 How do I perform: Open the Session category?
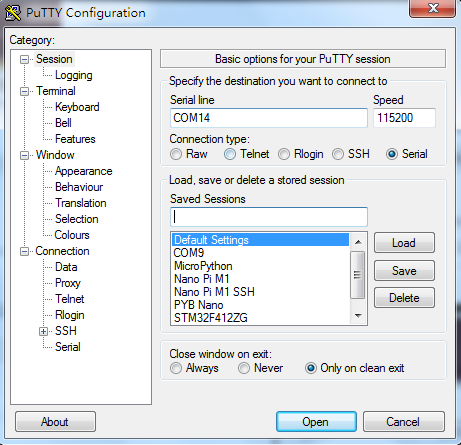54,59
